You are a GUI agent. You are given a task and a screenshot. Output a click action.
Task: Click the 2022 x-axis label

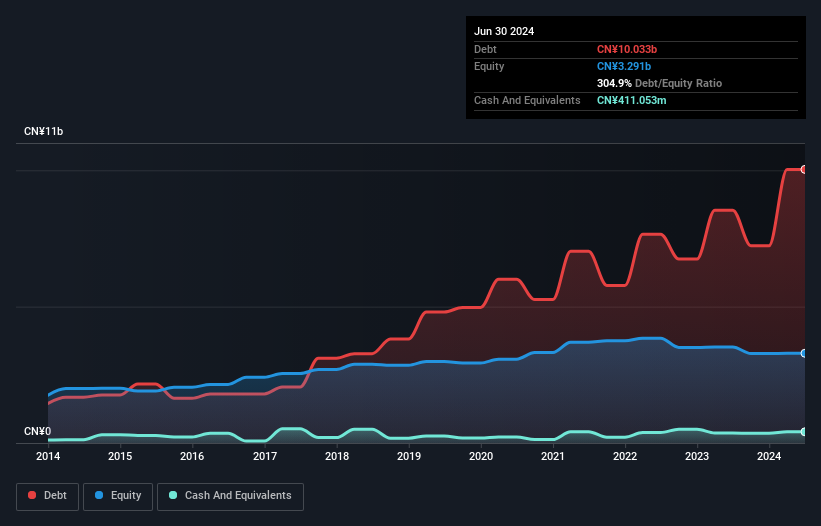point(625,456)
